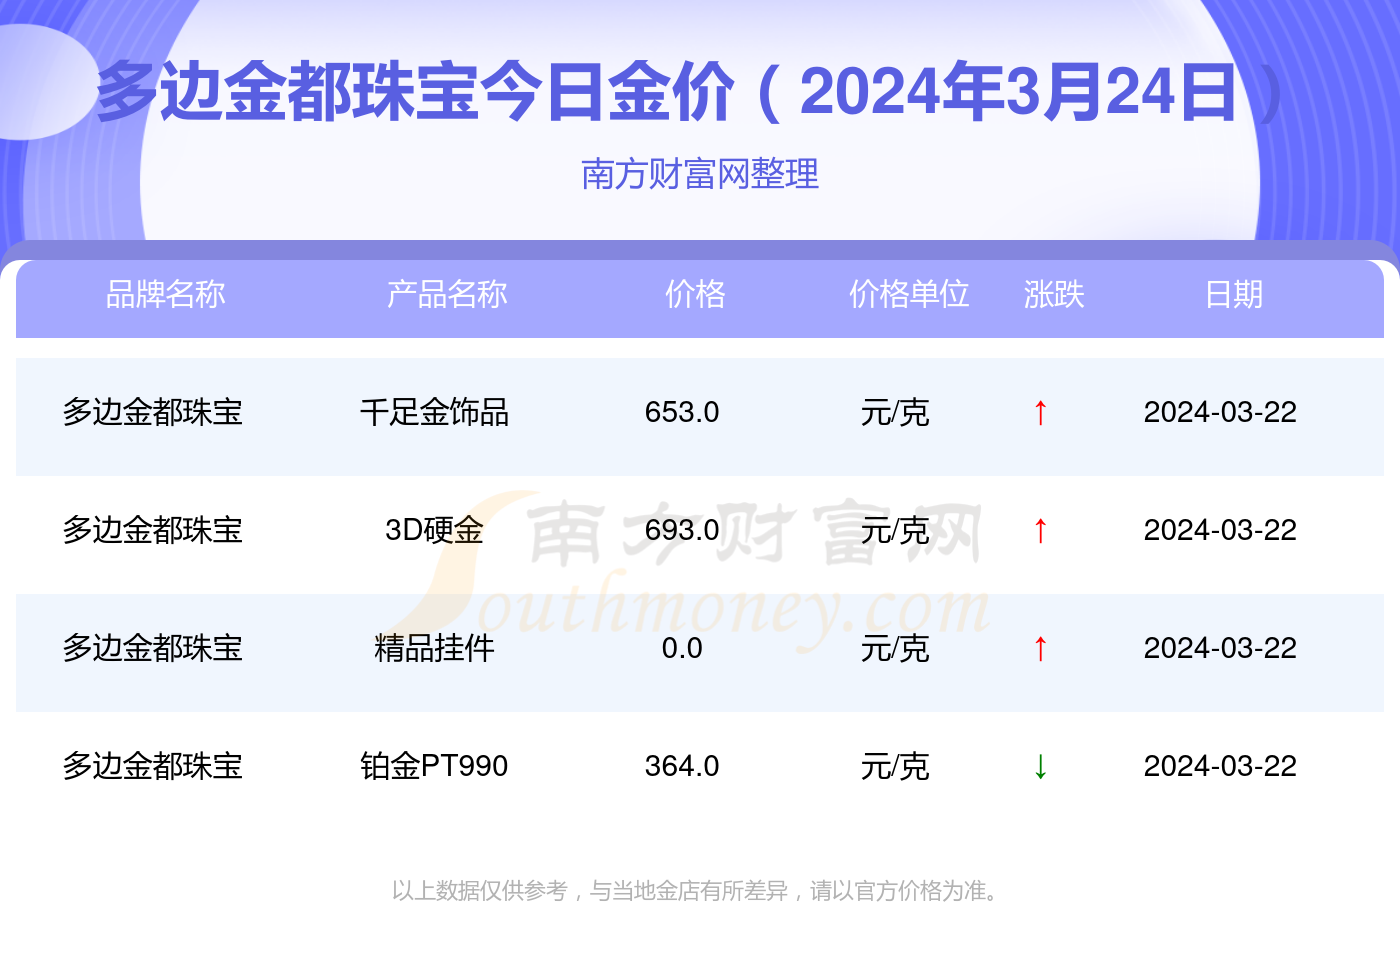Click the disclaimer text at the bottom
Screen dimensions: 1400x980
coord(697,890)
